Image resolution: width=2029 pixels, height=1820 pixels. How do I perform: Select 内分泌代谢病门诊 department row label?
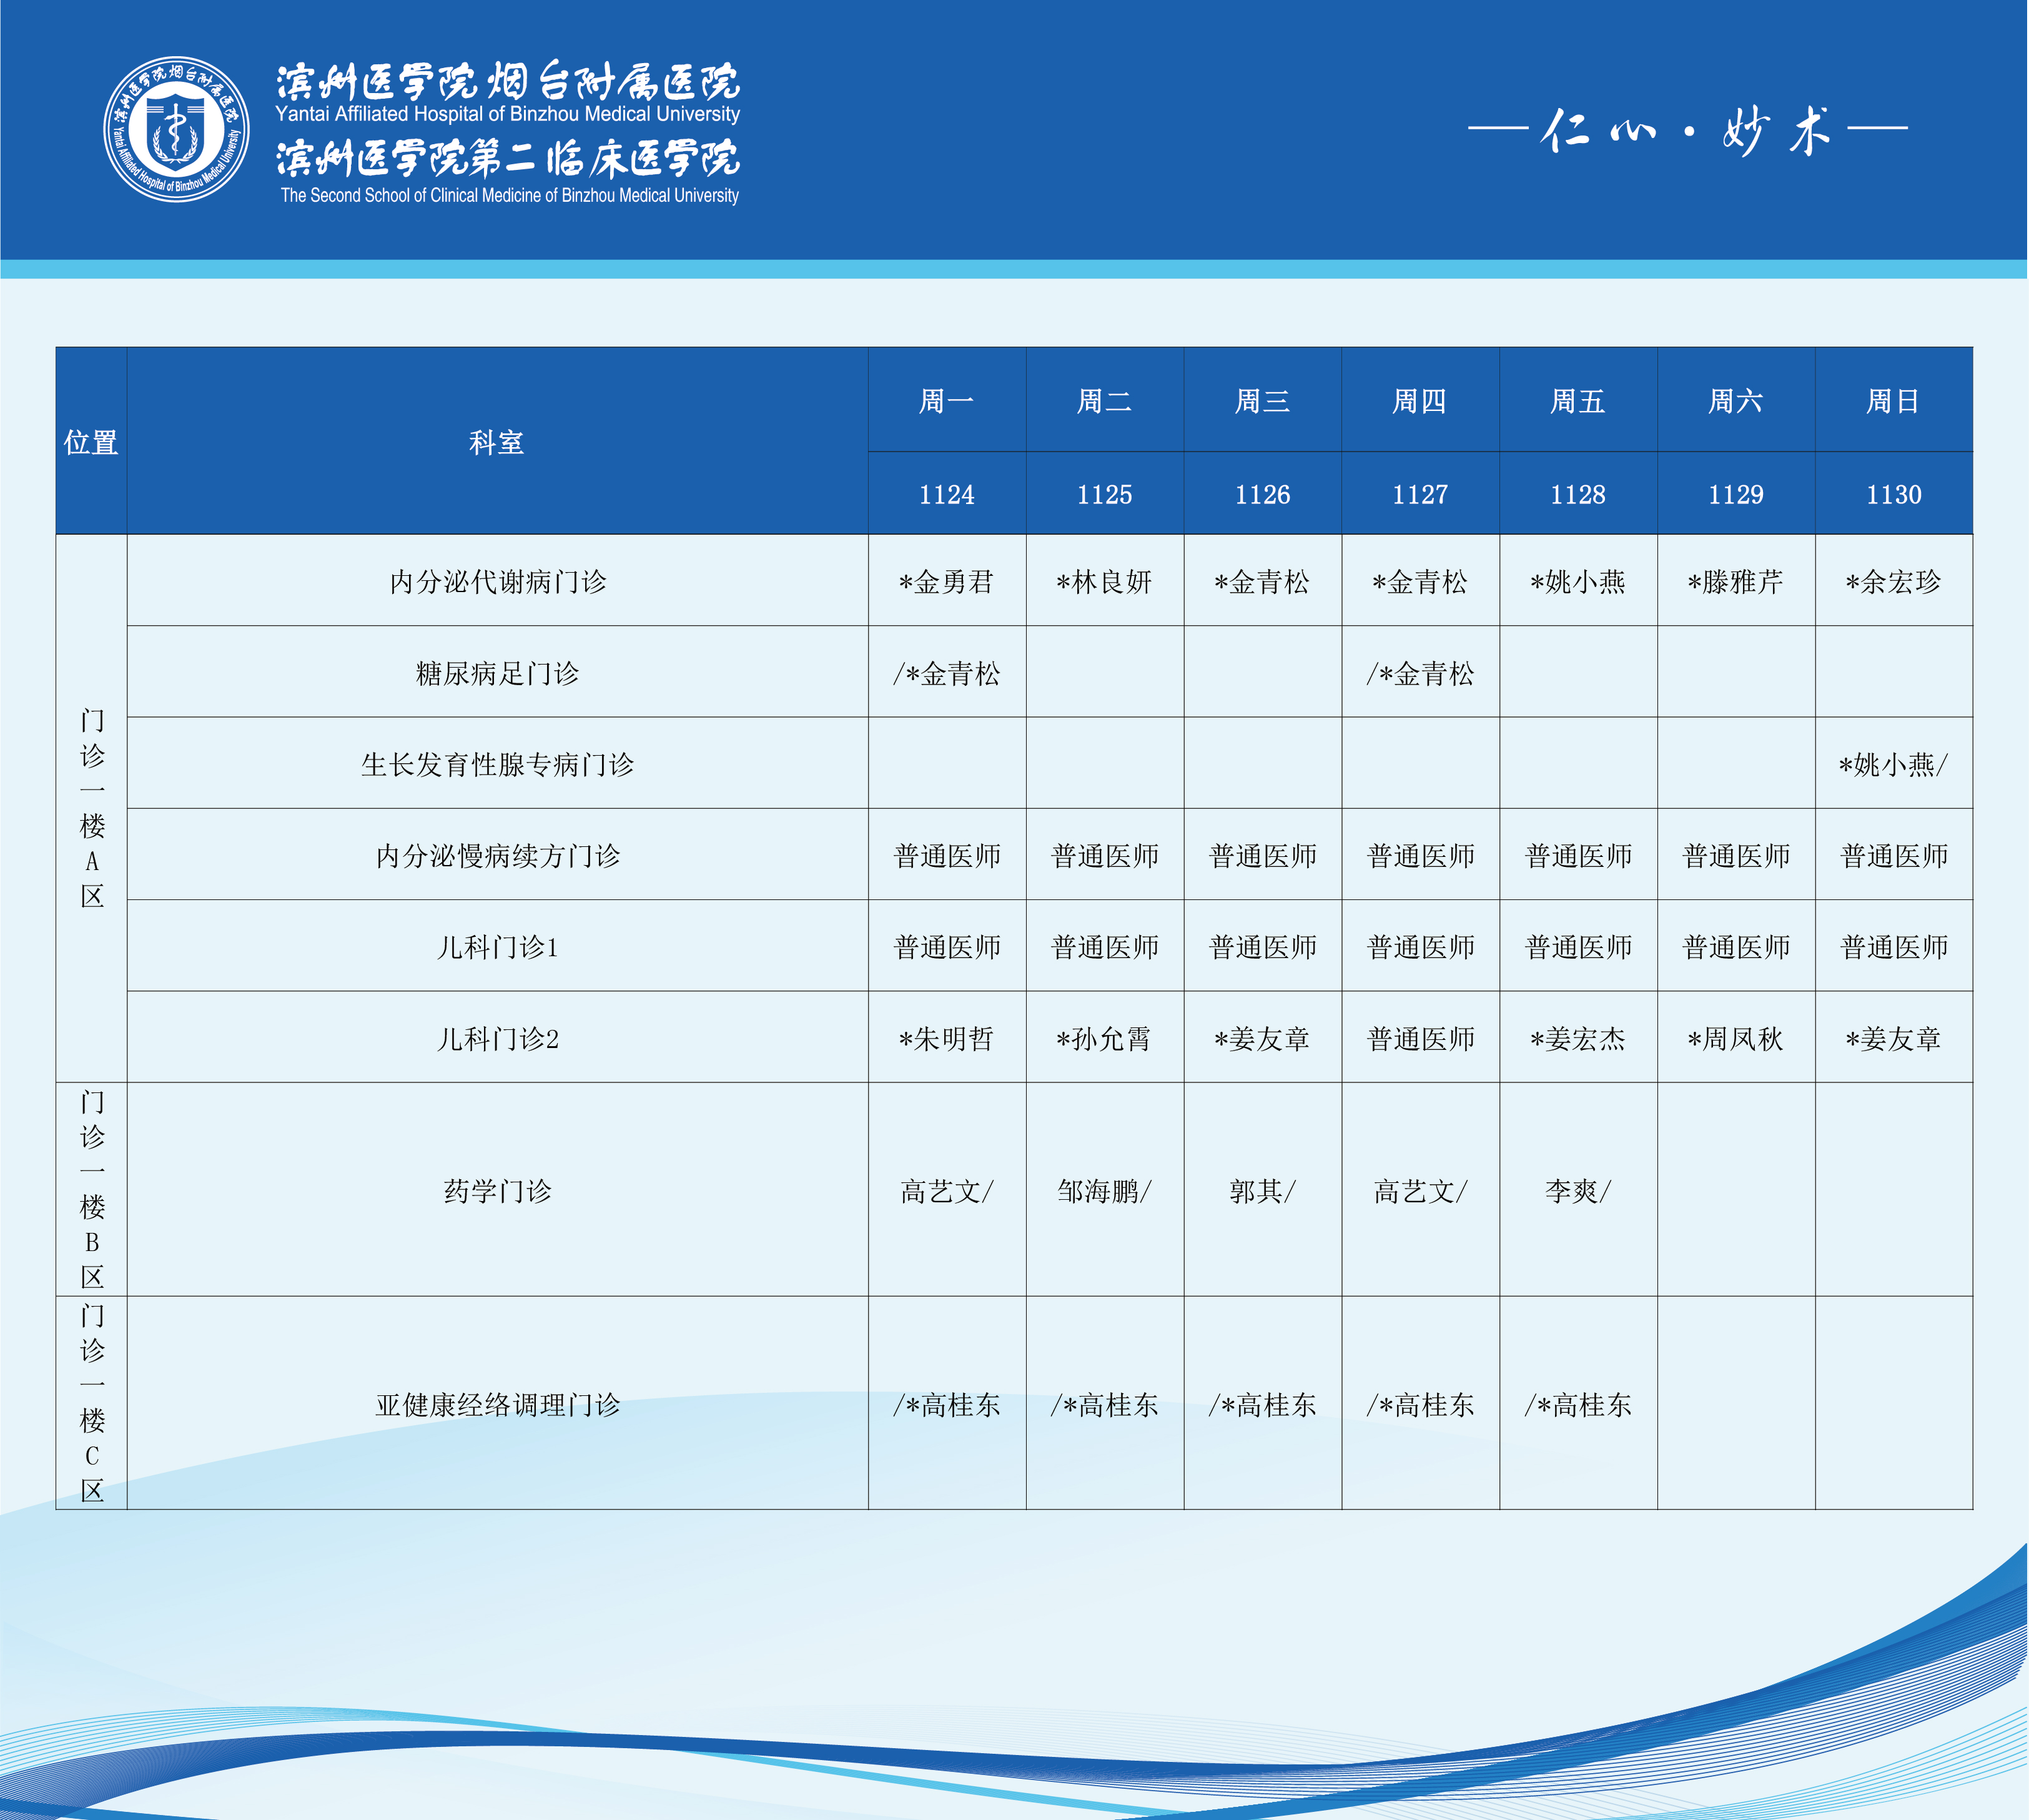(497, 582)
